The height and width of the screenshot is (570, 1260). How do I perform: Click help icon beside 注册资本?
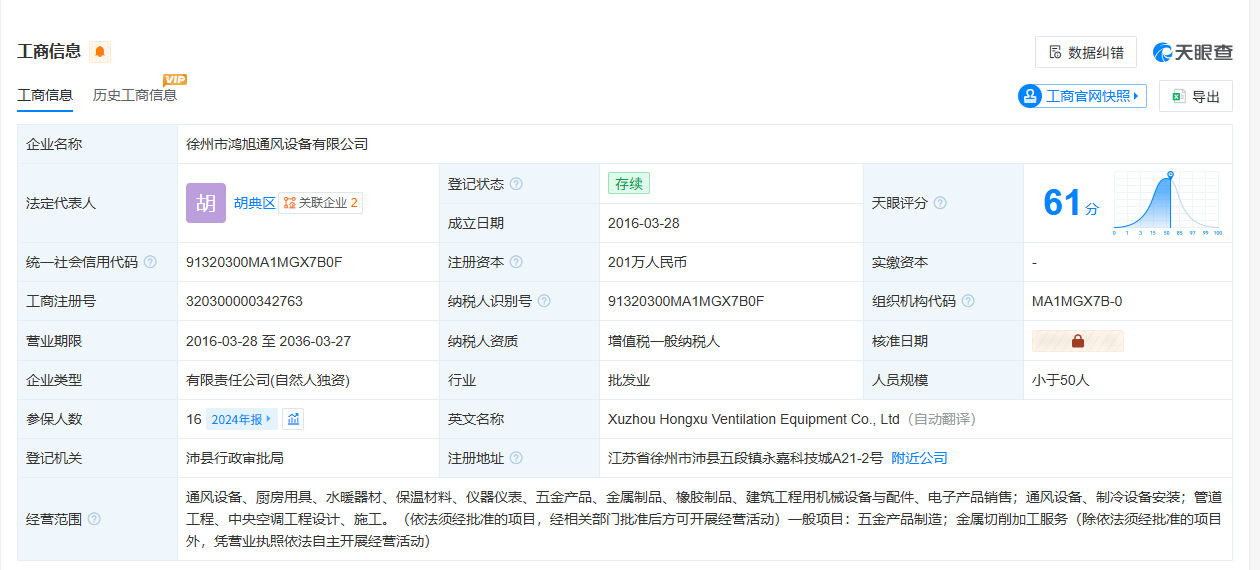pos(516,262)
